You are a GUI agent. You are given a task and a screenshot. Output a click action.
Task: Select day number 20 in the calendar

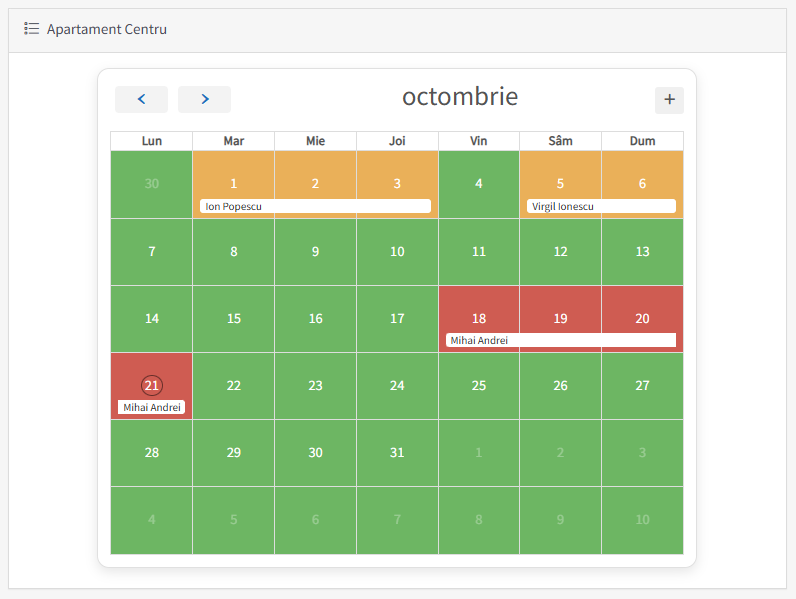click(x=642, y=319)
